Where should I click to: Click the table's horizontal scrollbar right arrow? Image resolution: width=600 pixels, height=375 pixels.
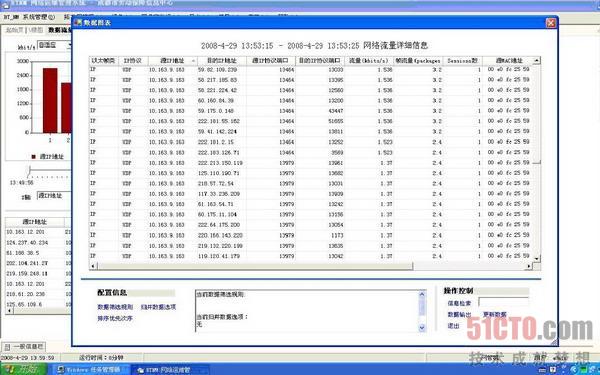click(x=529, y=266)
